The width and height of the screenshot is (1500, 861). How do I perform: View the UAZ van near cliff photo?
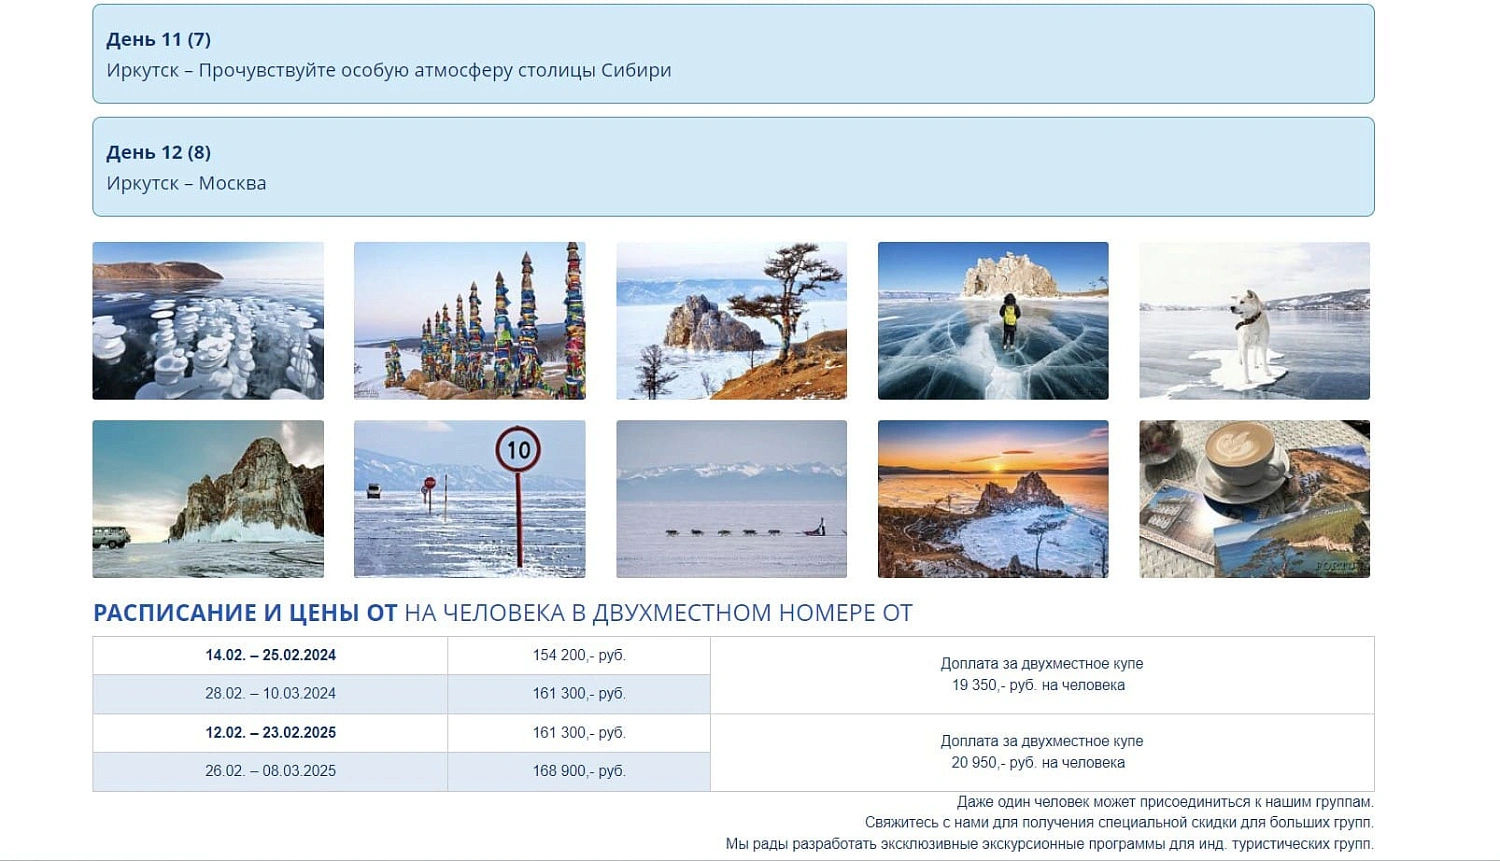(207, 499)
